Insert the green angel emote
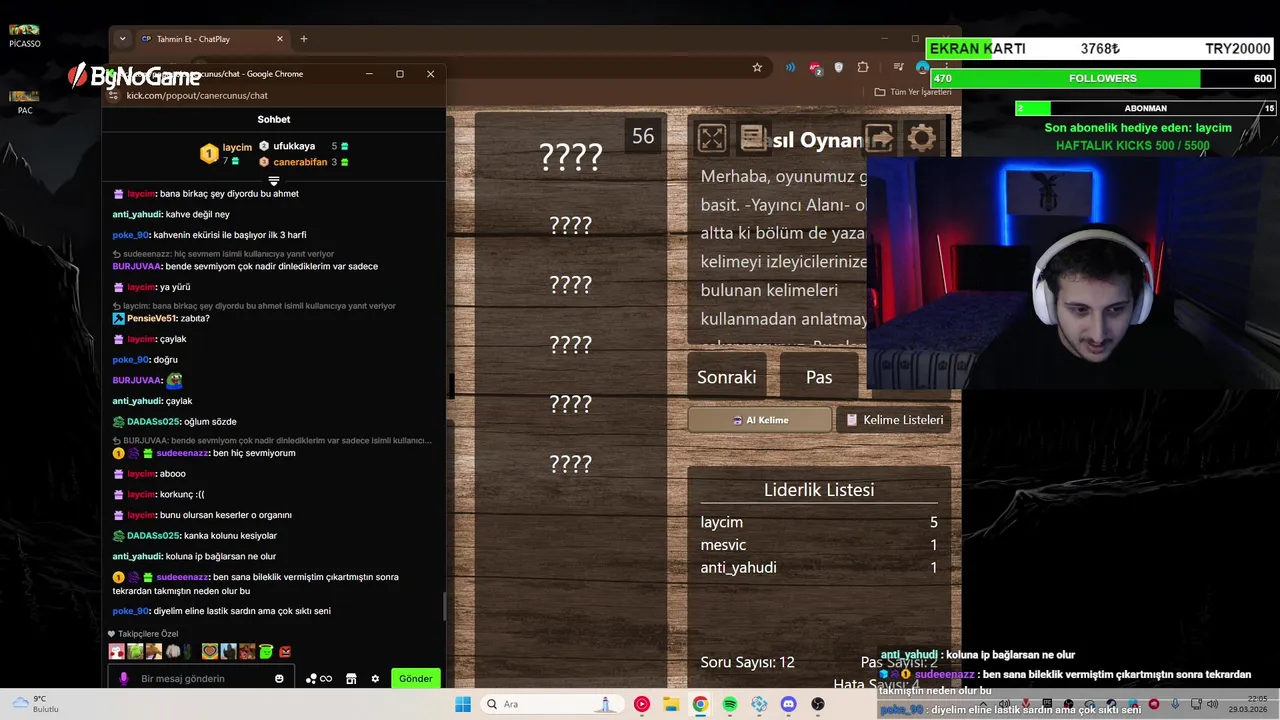 (x=266, y=652)
